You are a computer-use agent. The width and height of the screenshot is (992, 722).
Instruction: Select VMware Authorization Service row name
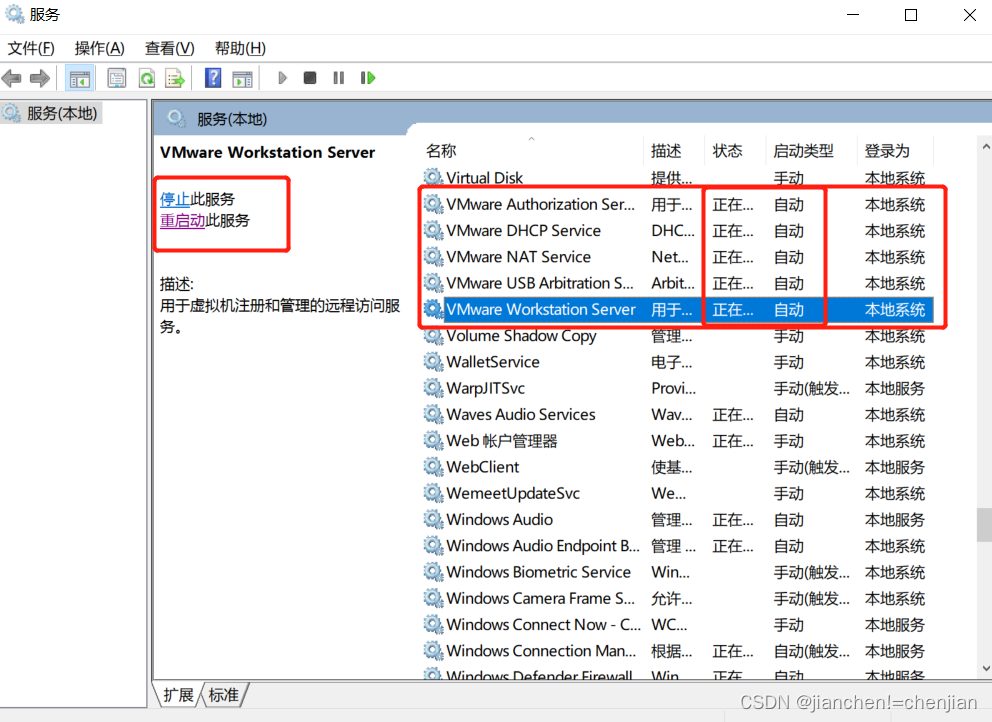pyautogui.click(x=540, y=204)
